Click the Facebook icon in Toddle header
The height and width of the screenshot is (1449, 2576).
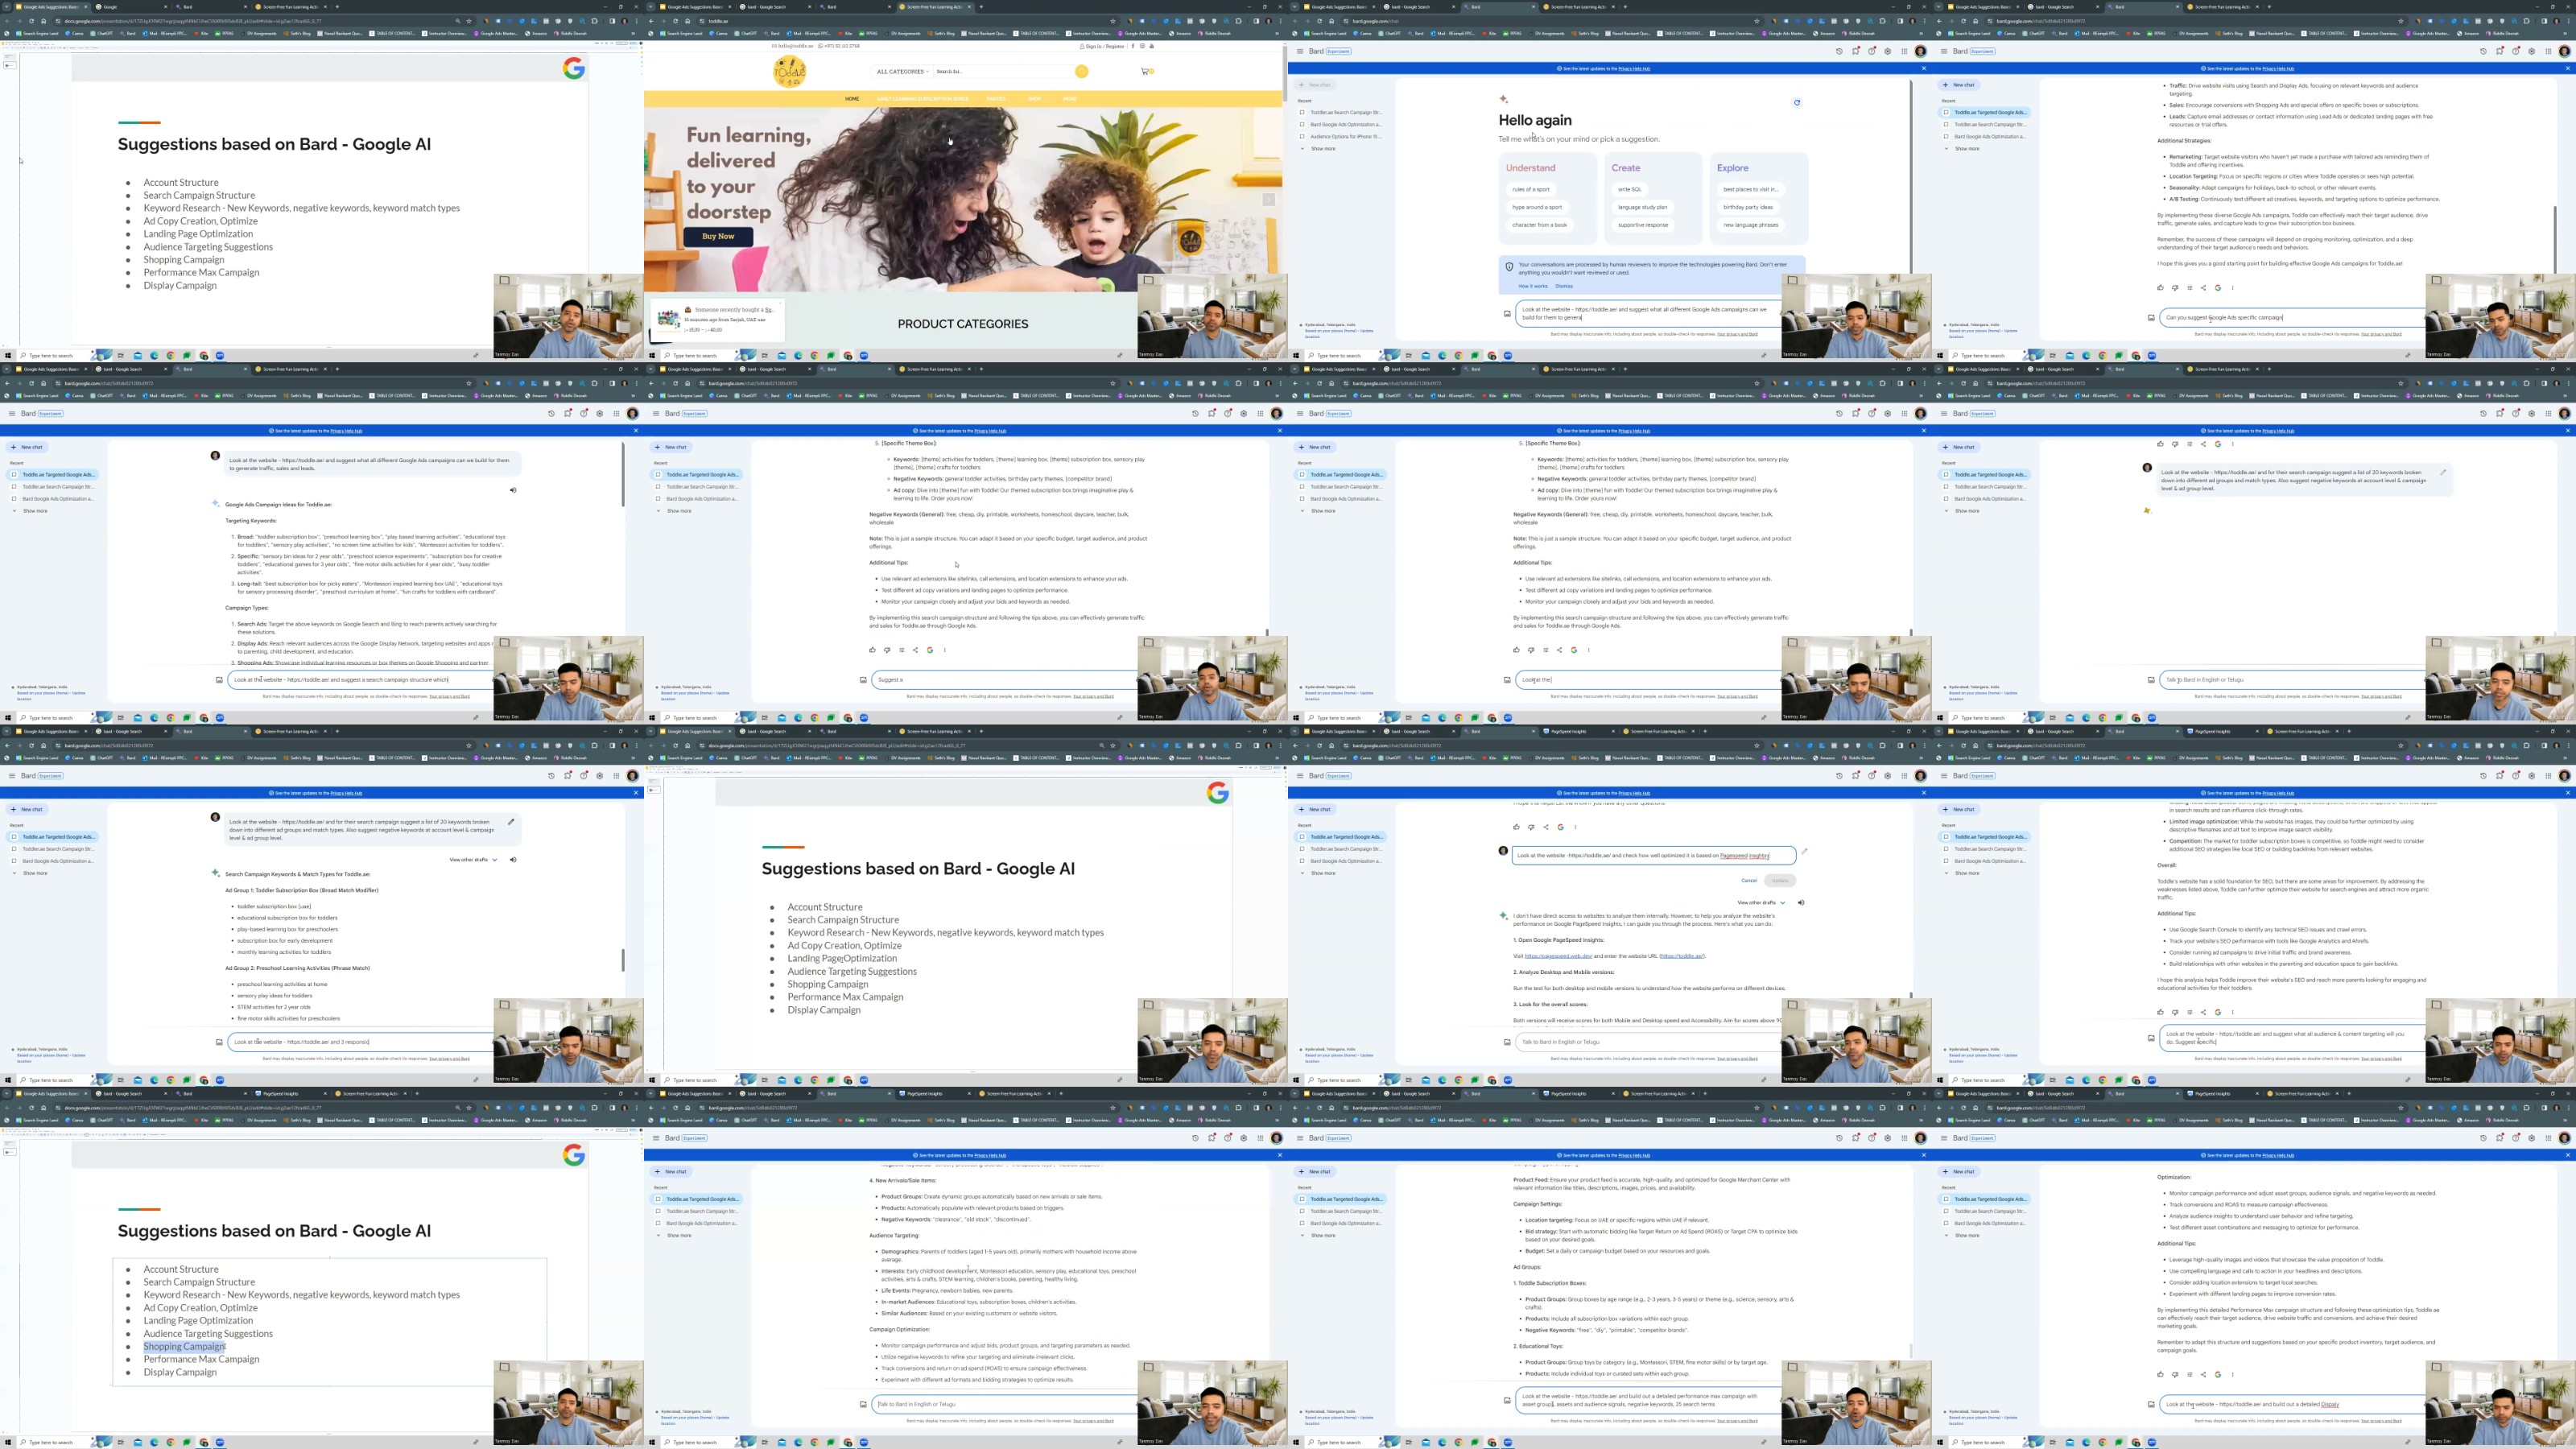1133,46
